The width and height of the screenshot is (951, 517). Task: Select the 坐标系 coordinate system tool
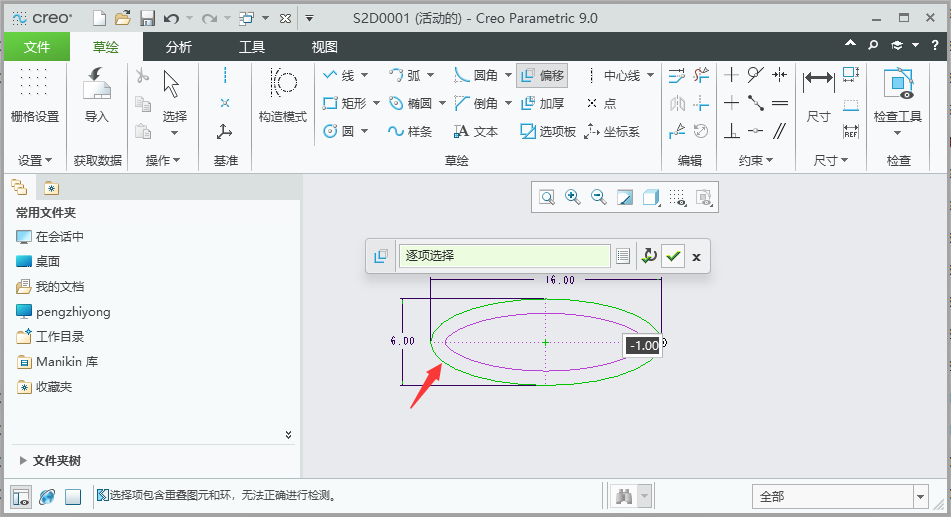(x=611, y=131)
